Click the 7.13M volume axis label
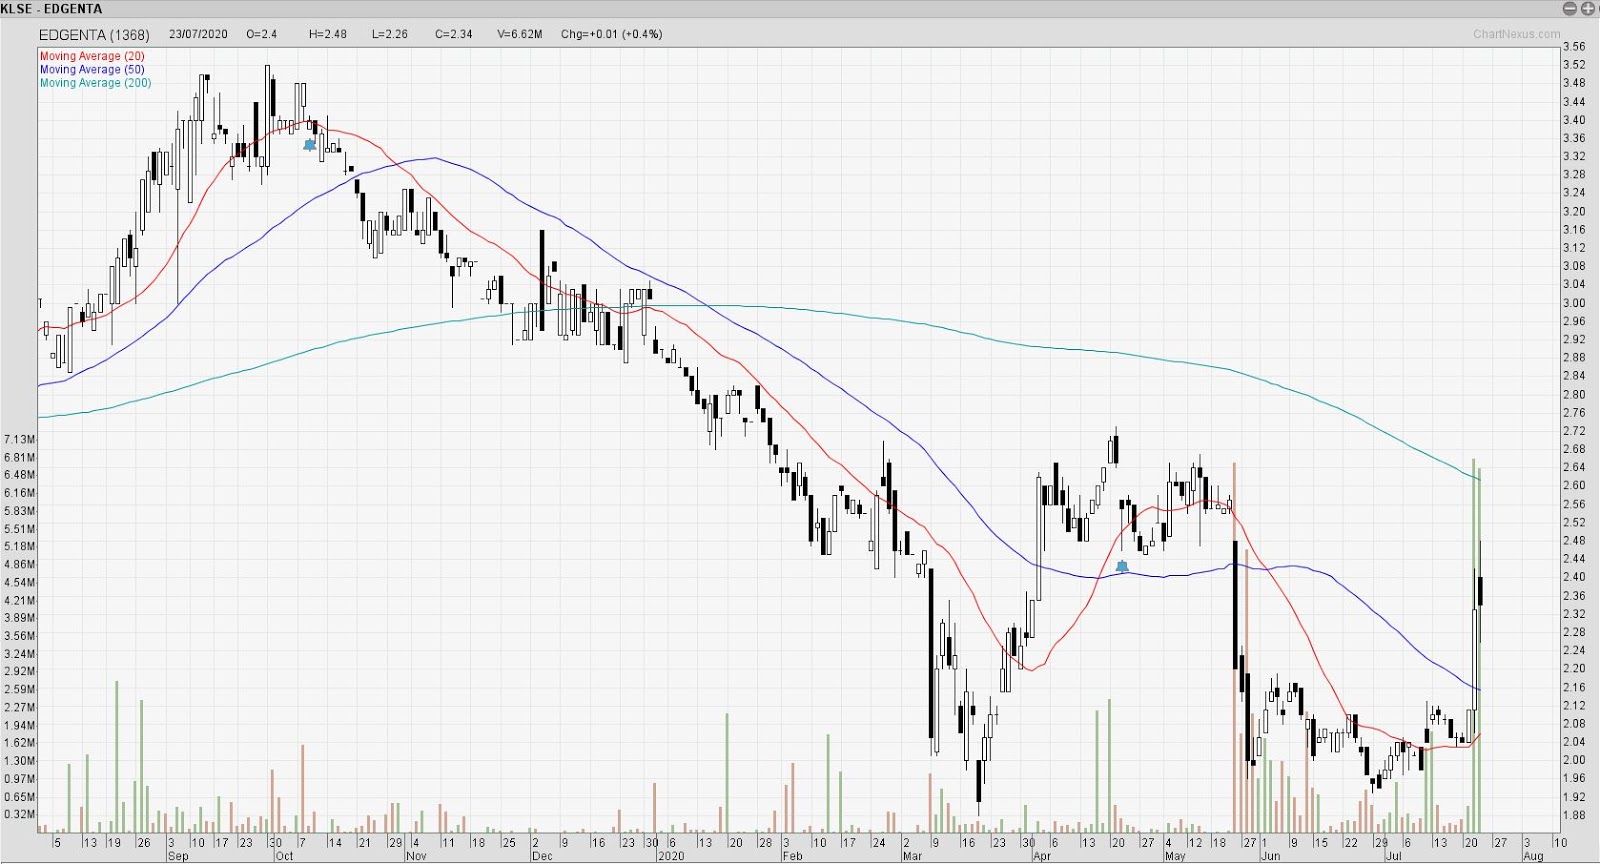Viewport: 1600px width, 864px height. point(20,439)
